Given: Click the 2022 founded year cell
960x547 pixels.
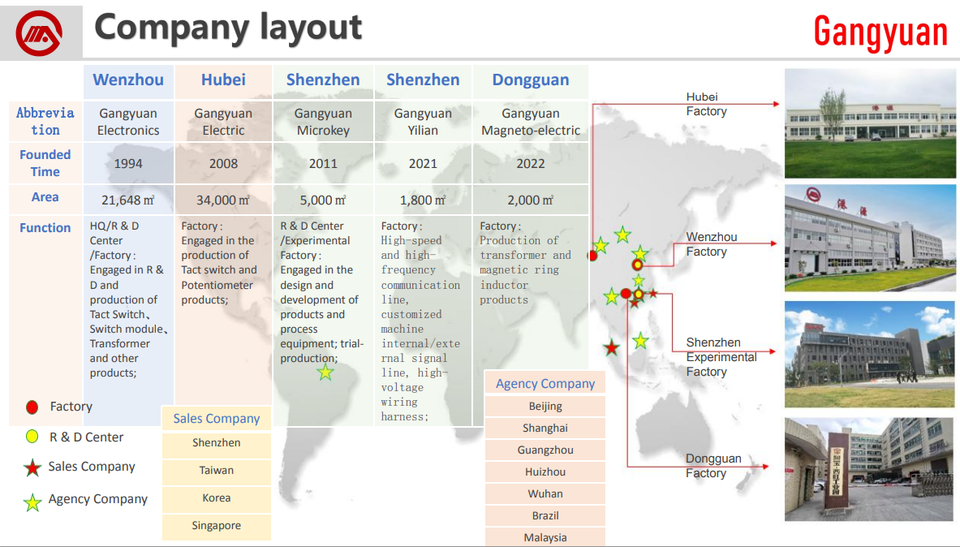Looking at the screenshot, I should [530, 164].
